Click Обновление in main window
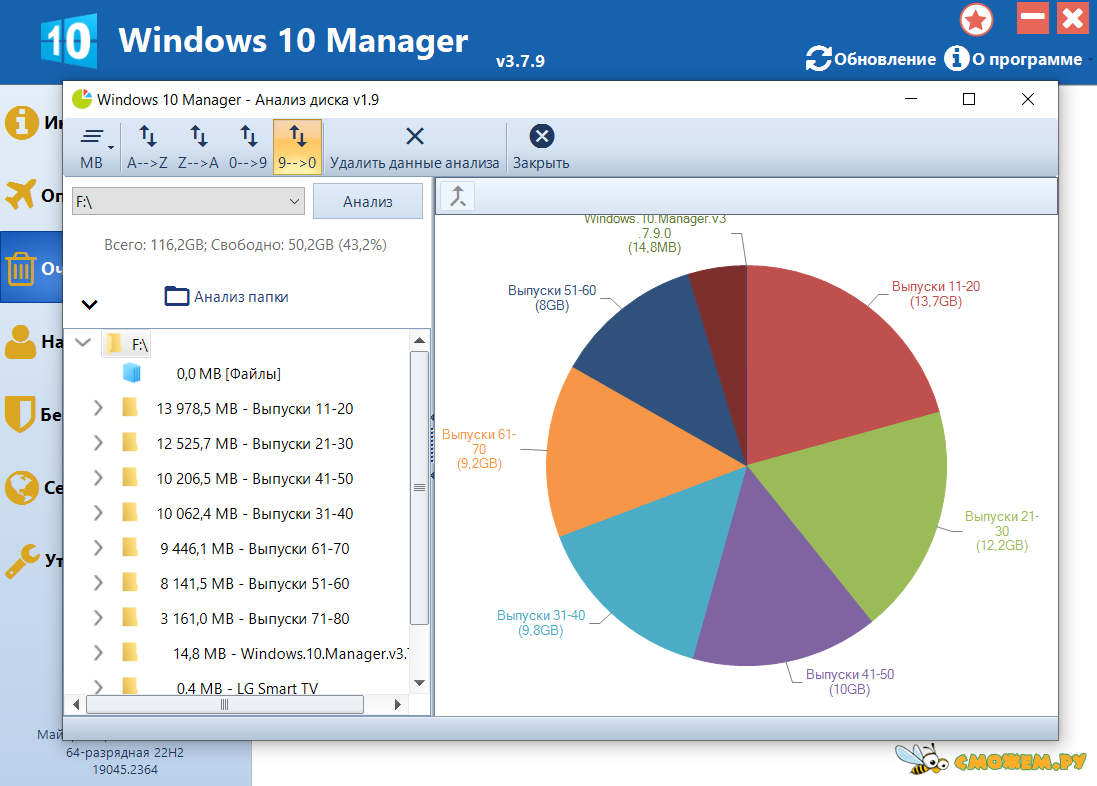Screen dimensions: 1097x786 point(871,59)
